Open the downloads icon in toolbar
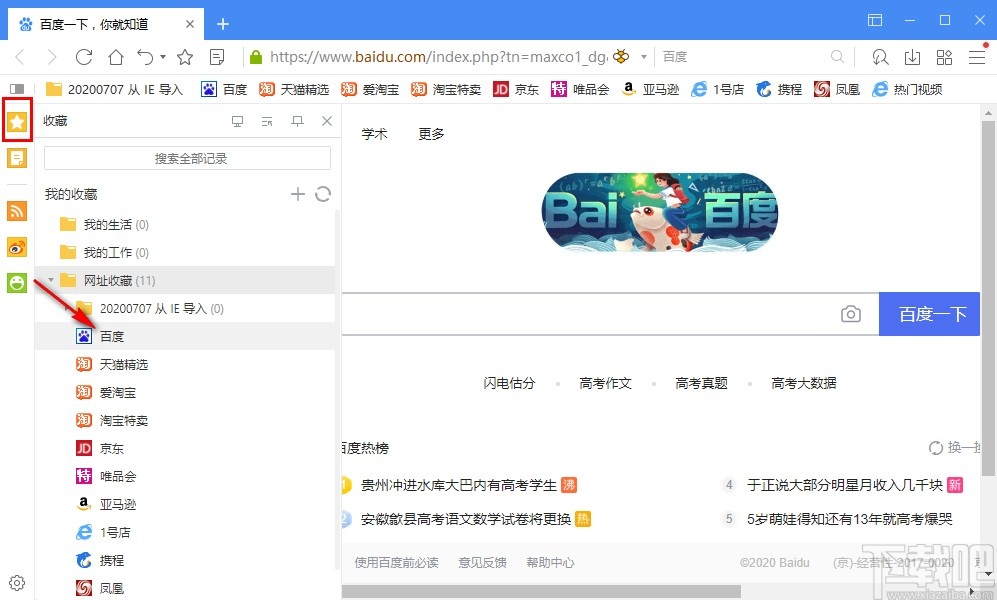997x600 pixels. tap(912, 57)
